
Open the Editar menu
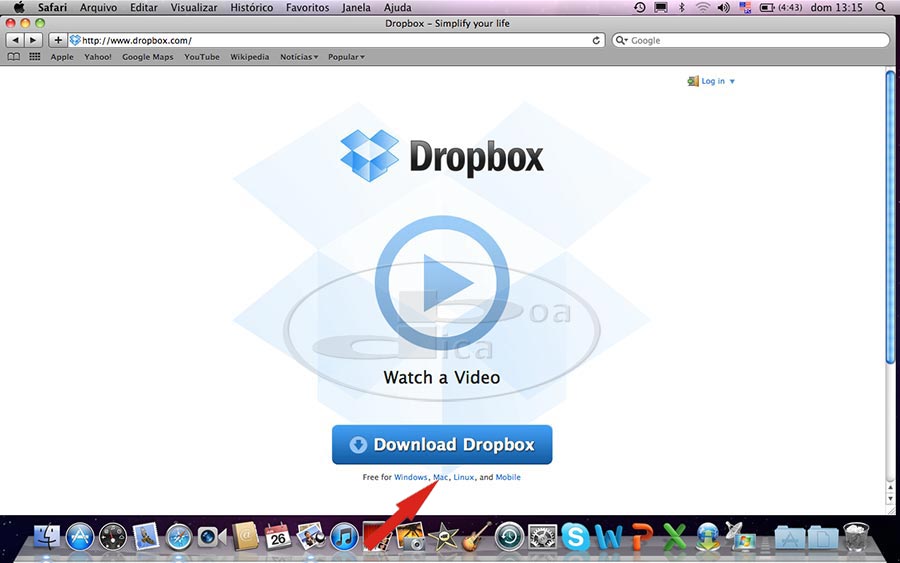coord(143,7)
